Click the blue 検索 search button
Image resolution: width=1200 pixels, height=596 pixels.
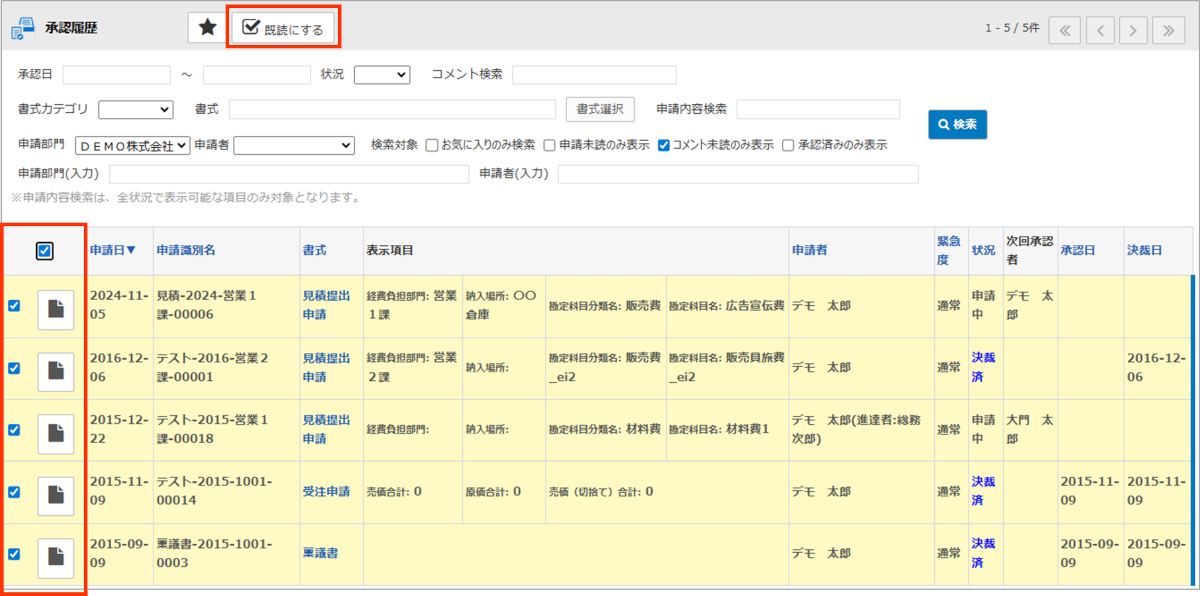coord(957,124)
